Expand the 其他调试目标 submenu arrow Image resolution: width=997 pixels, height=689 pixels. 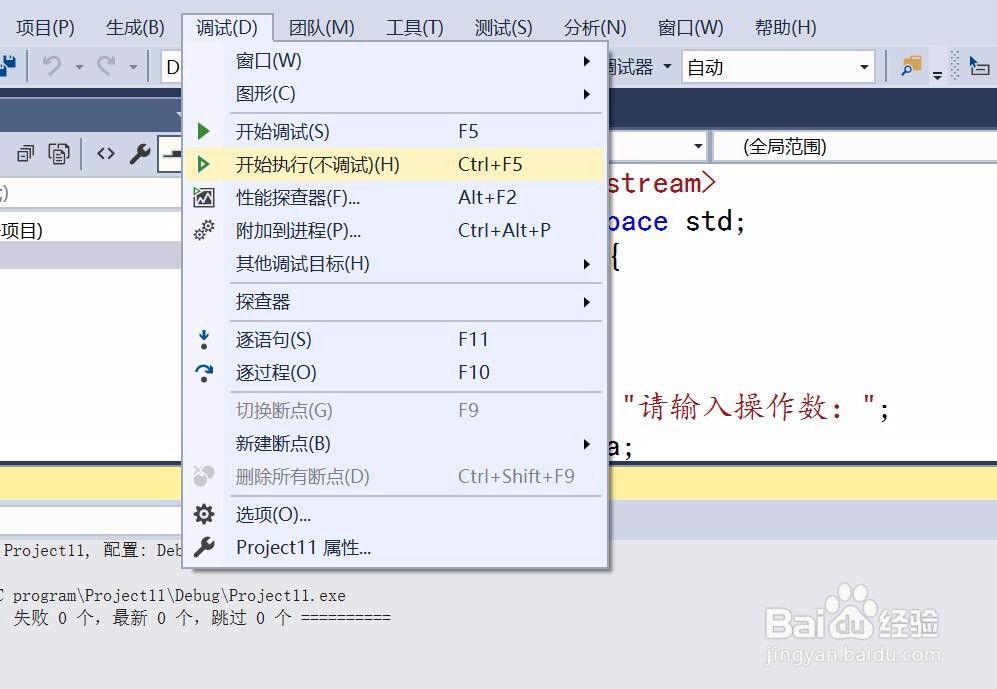(587, 264)
